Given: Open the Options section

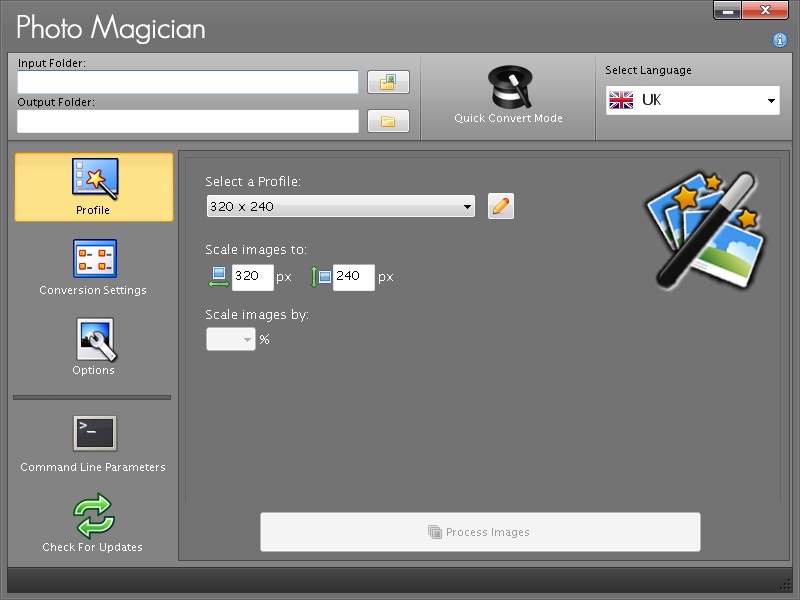Looking at the screenshot, I should [94, 347].
